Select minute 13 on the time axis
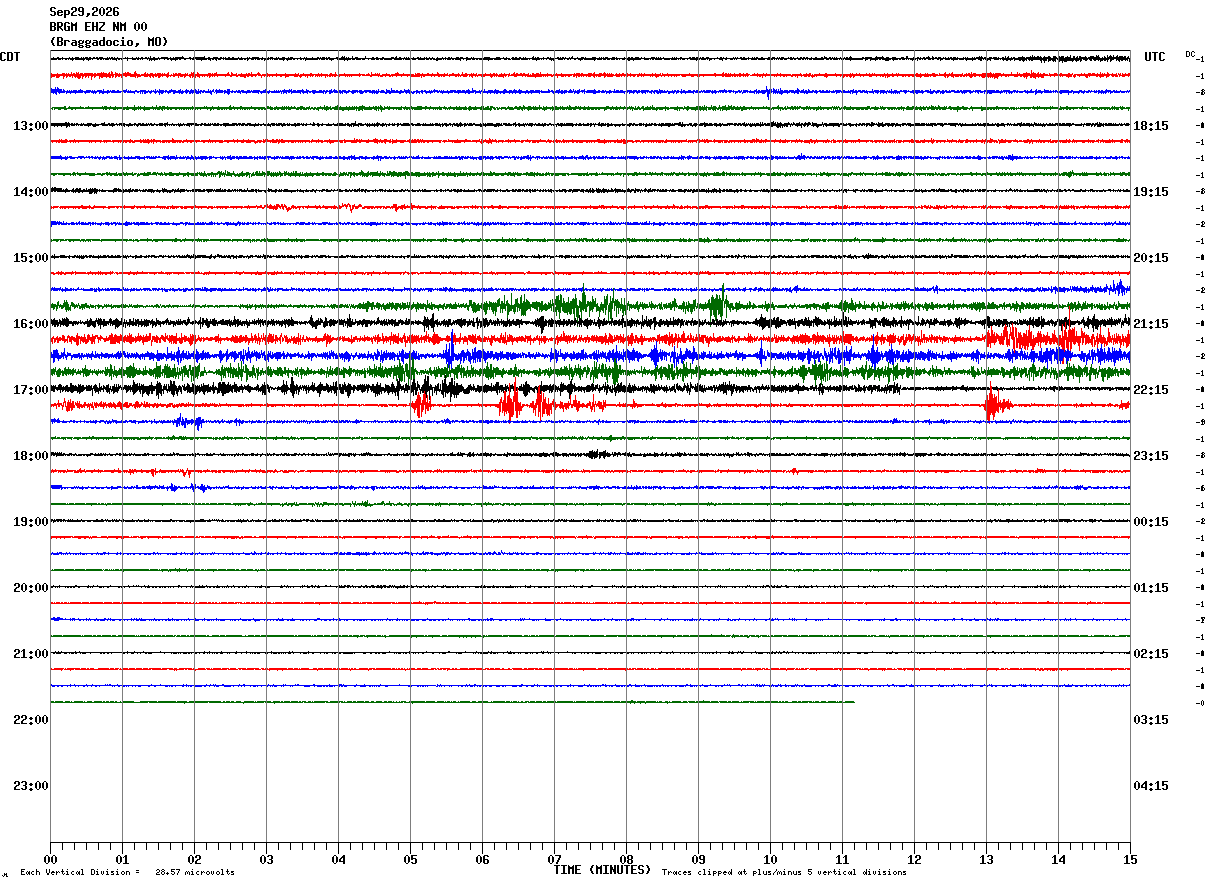The height and width of the screenshot is (886, 1210). point(986,860)
